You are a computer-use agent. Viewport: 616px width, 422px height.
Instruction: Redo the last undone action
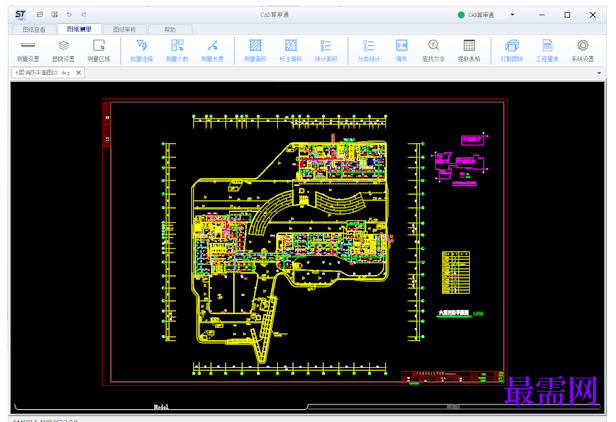coord(84,15)
